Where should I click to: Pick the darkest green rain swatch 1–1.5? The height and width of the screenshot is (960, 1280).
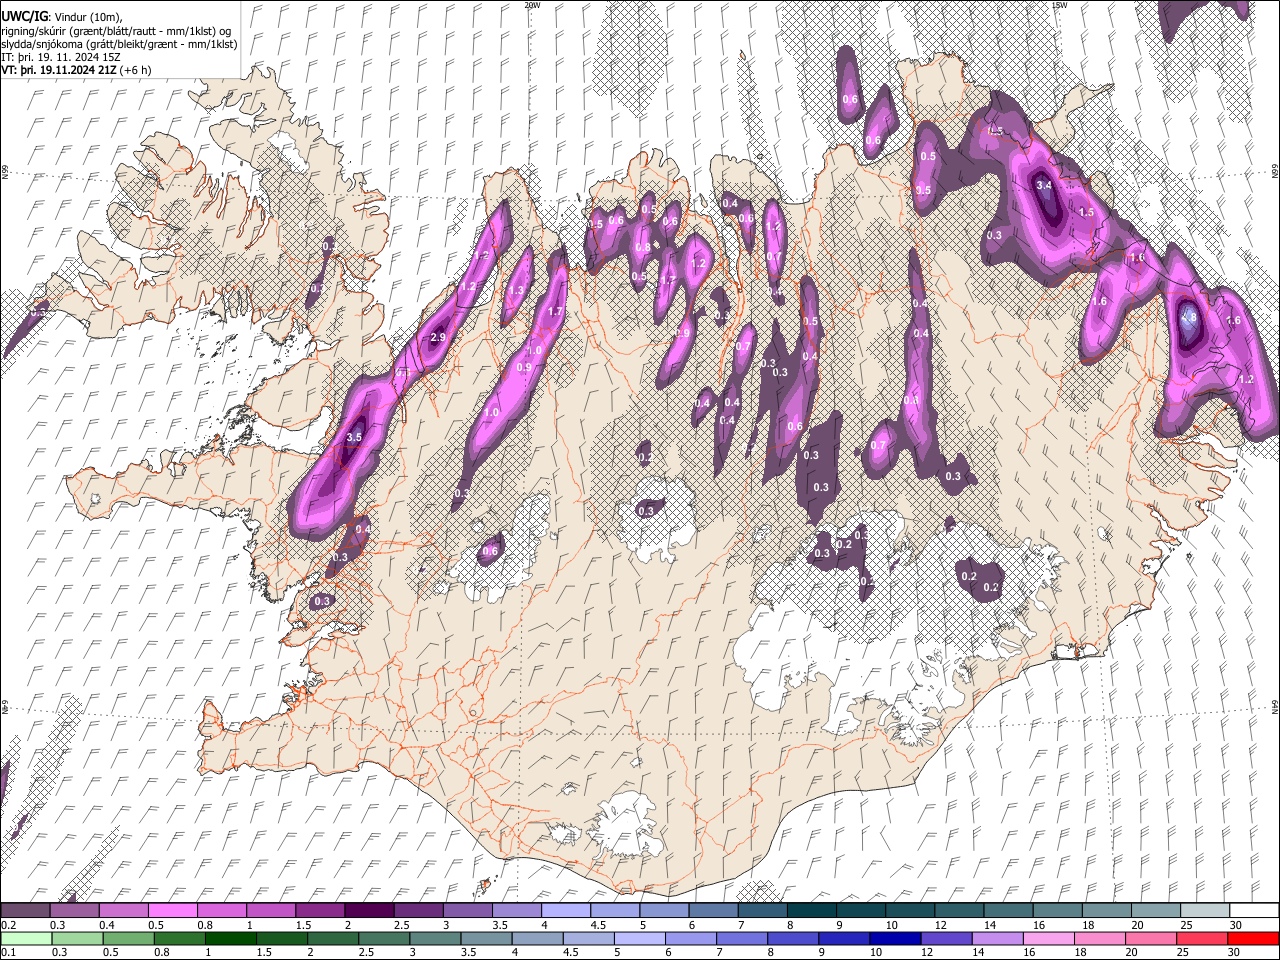click(231, 938)
